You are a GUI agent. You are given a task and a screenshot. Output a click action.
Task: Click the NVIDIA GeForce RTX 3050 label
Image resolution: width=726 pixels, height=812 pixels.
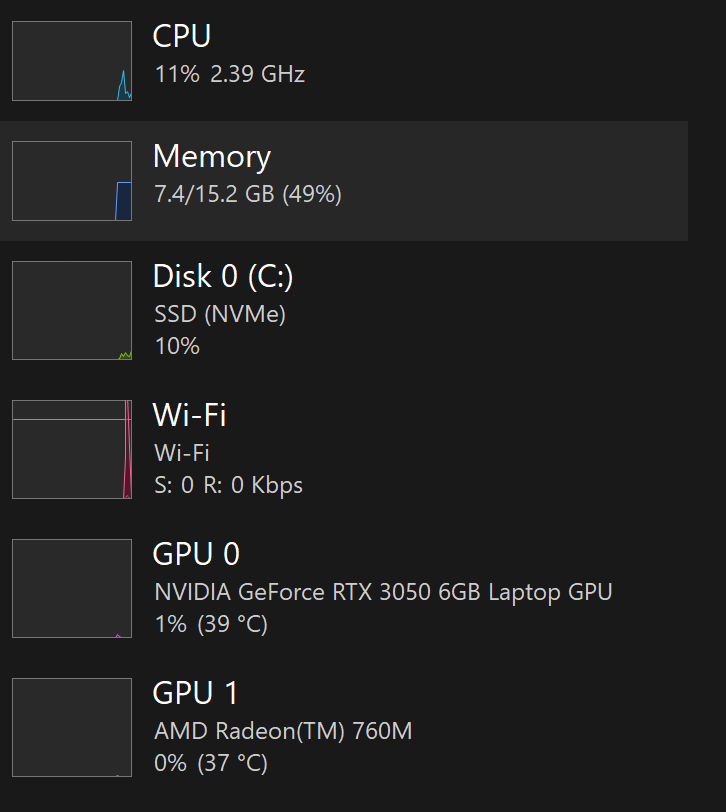click(383, 592)
